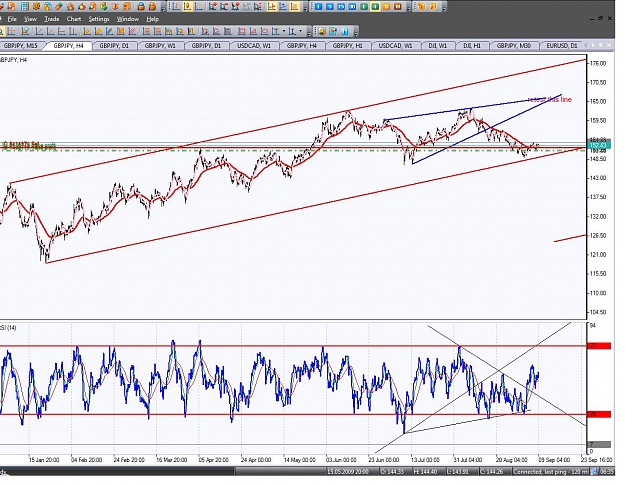Open the View menu
The height and width of the screenshot is (485, 625).
coord(30,19)
